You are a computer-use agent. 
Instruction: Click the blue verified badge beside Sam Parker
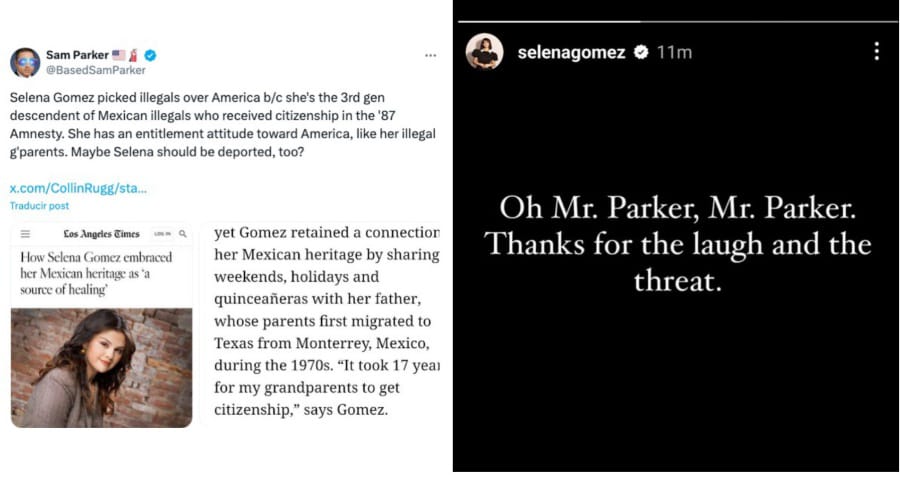150,55
